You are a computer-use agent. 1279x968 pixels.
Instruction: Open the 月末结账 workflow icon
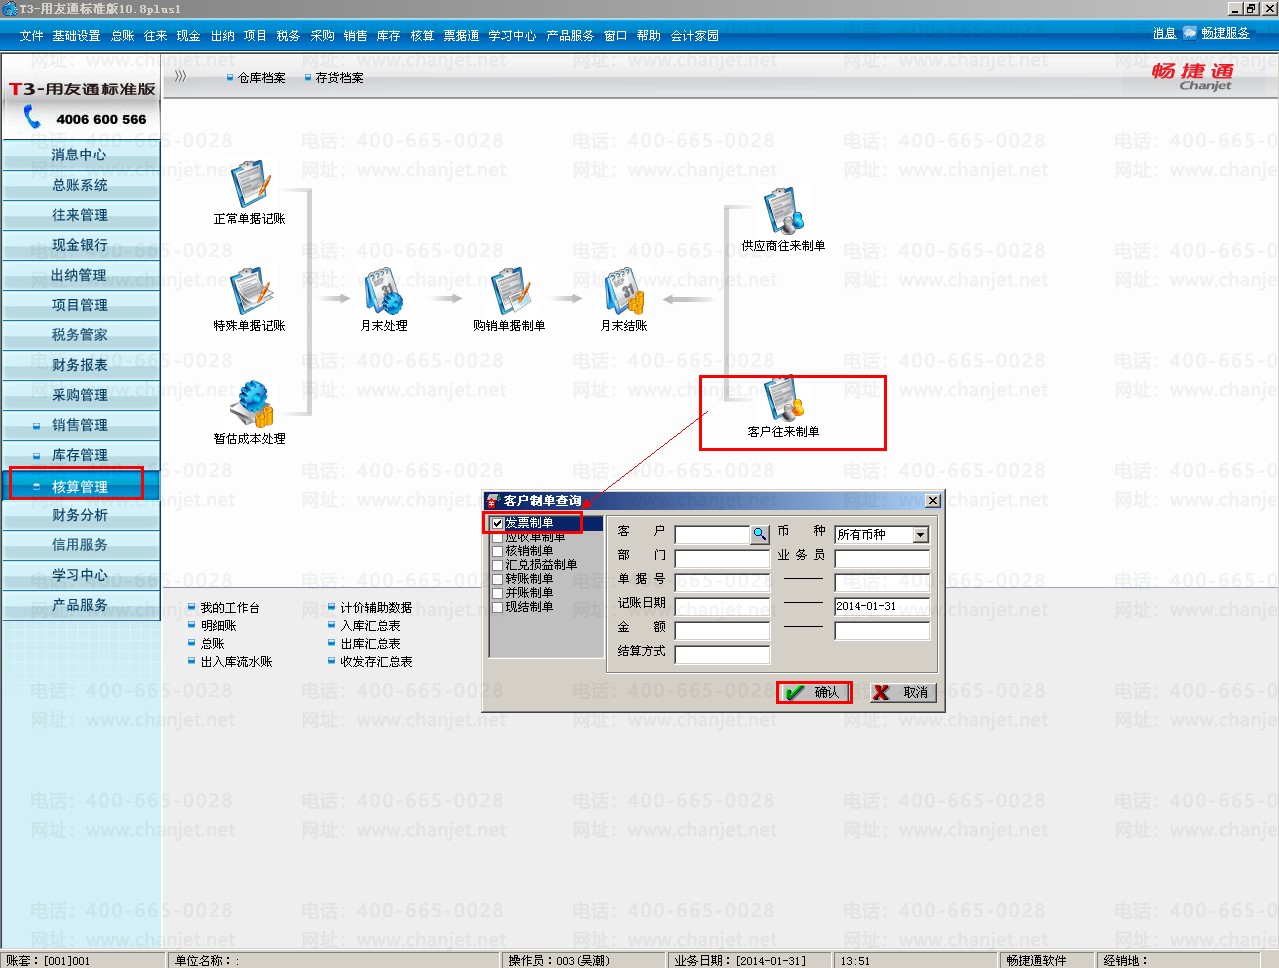point(624,292)
